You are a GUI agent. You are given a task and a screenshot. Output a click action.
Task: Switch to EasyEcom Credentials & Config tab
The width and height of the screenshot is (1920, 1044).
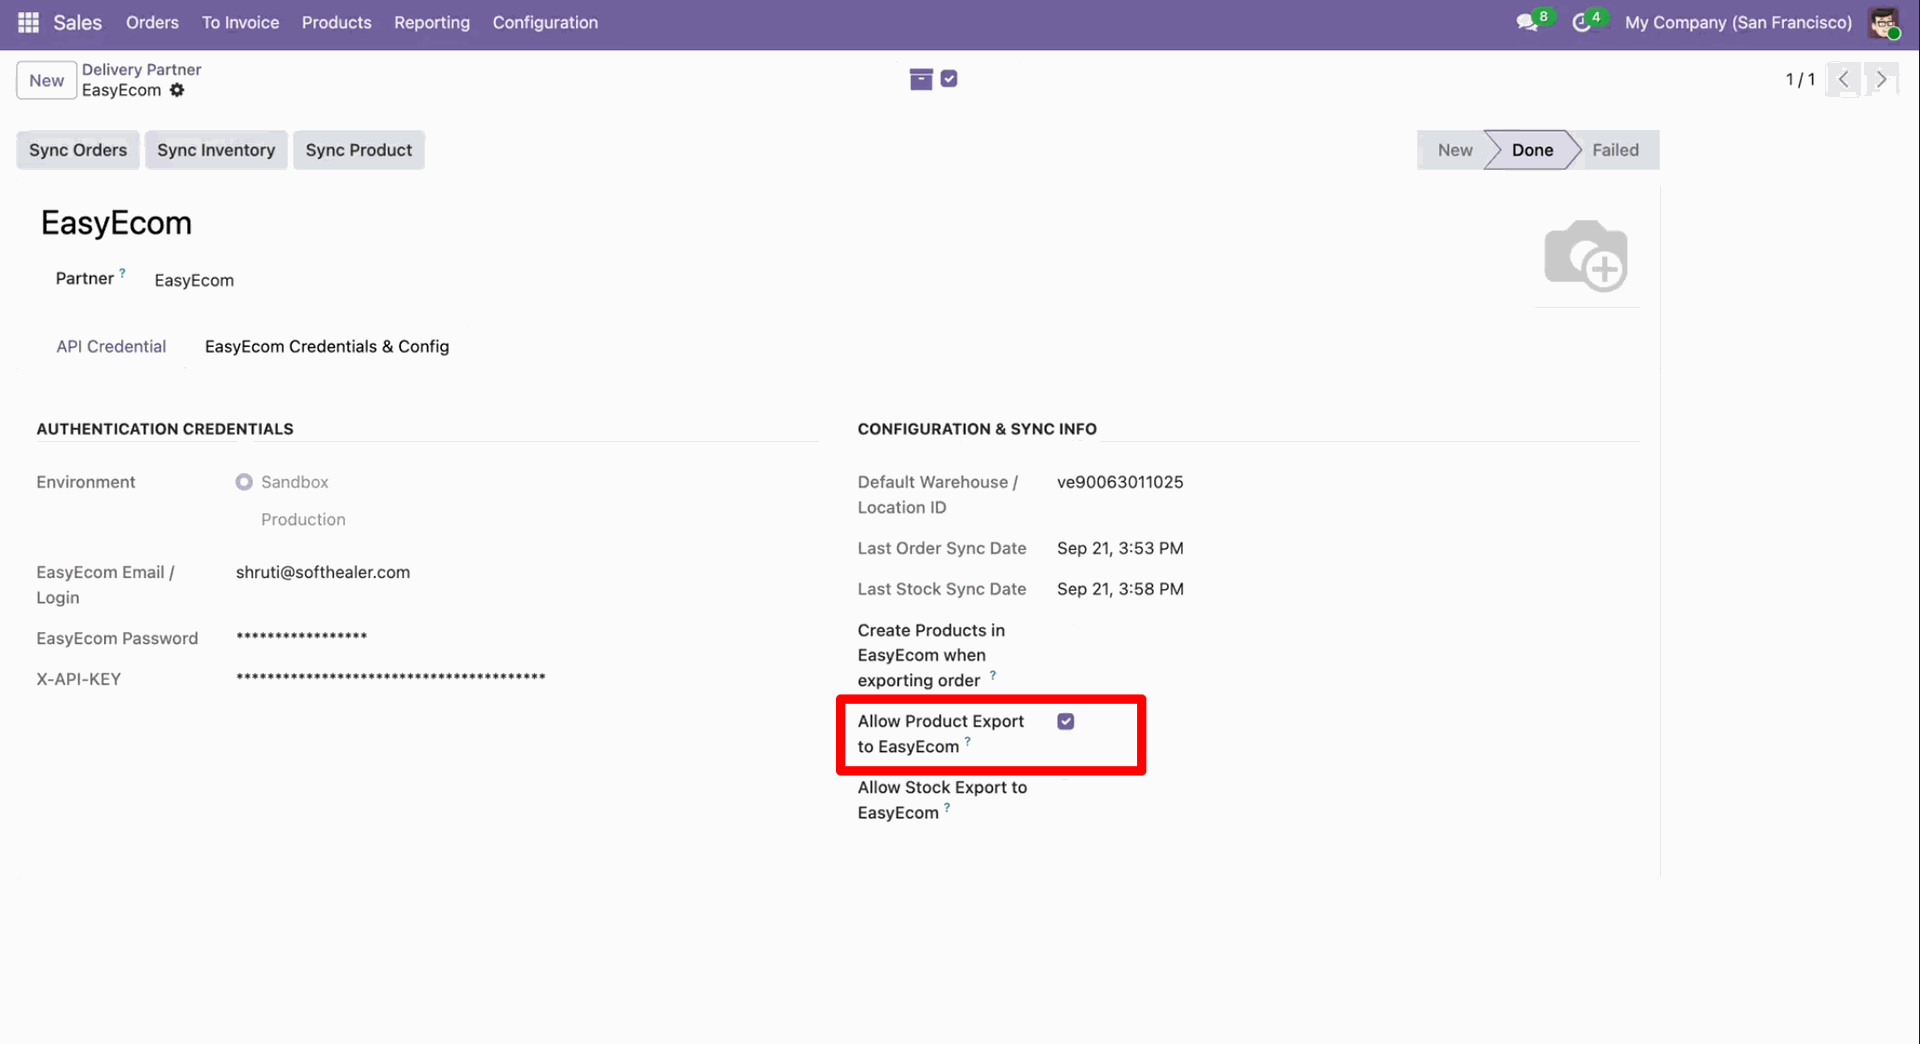[327, 346]
